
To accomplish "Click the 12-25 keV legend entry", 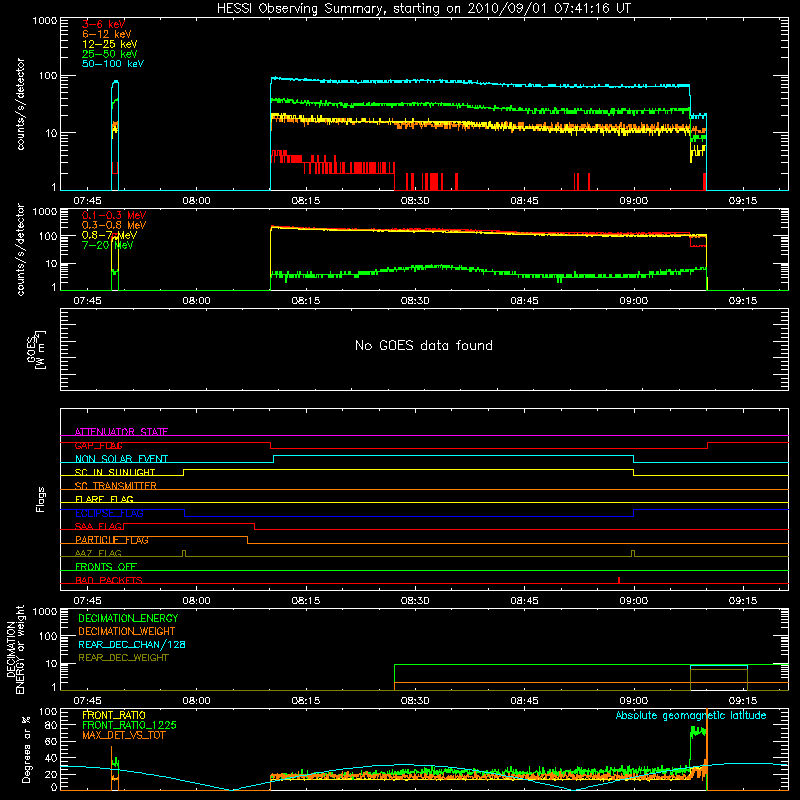I will [x=110, y=44].
